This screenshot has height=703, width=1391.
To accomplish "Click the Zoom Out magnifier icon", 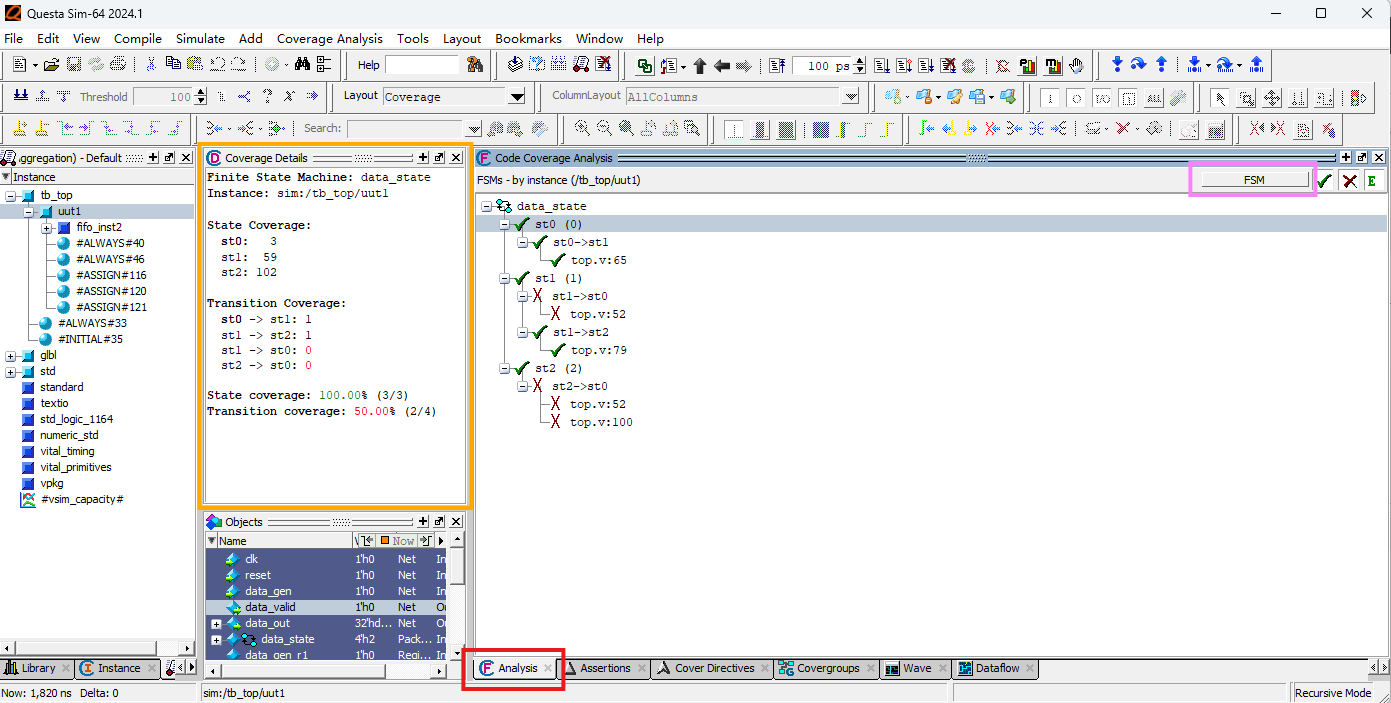I will 604,127.
